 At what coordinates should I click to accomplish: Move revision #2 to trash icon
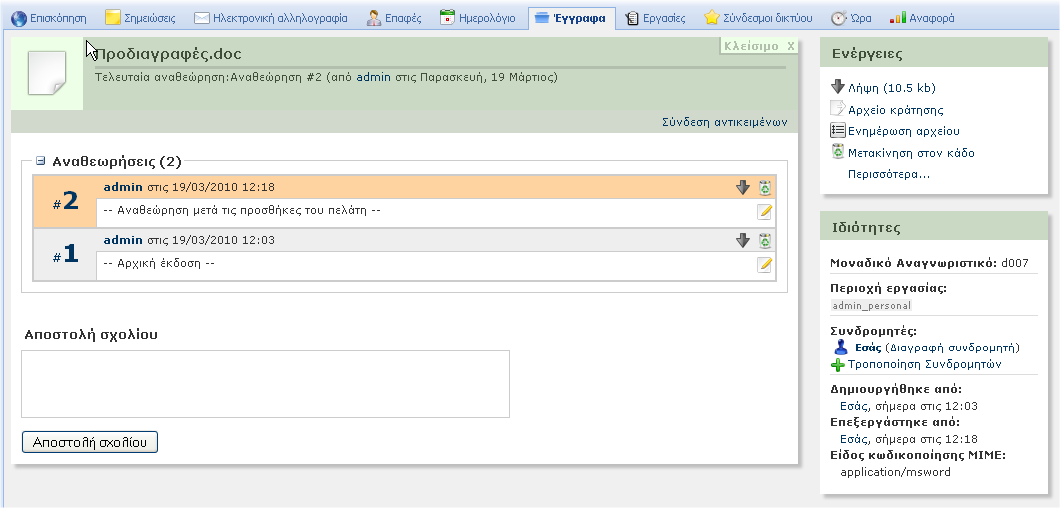pos(764,187)
